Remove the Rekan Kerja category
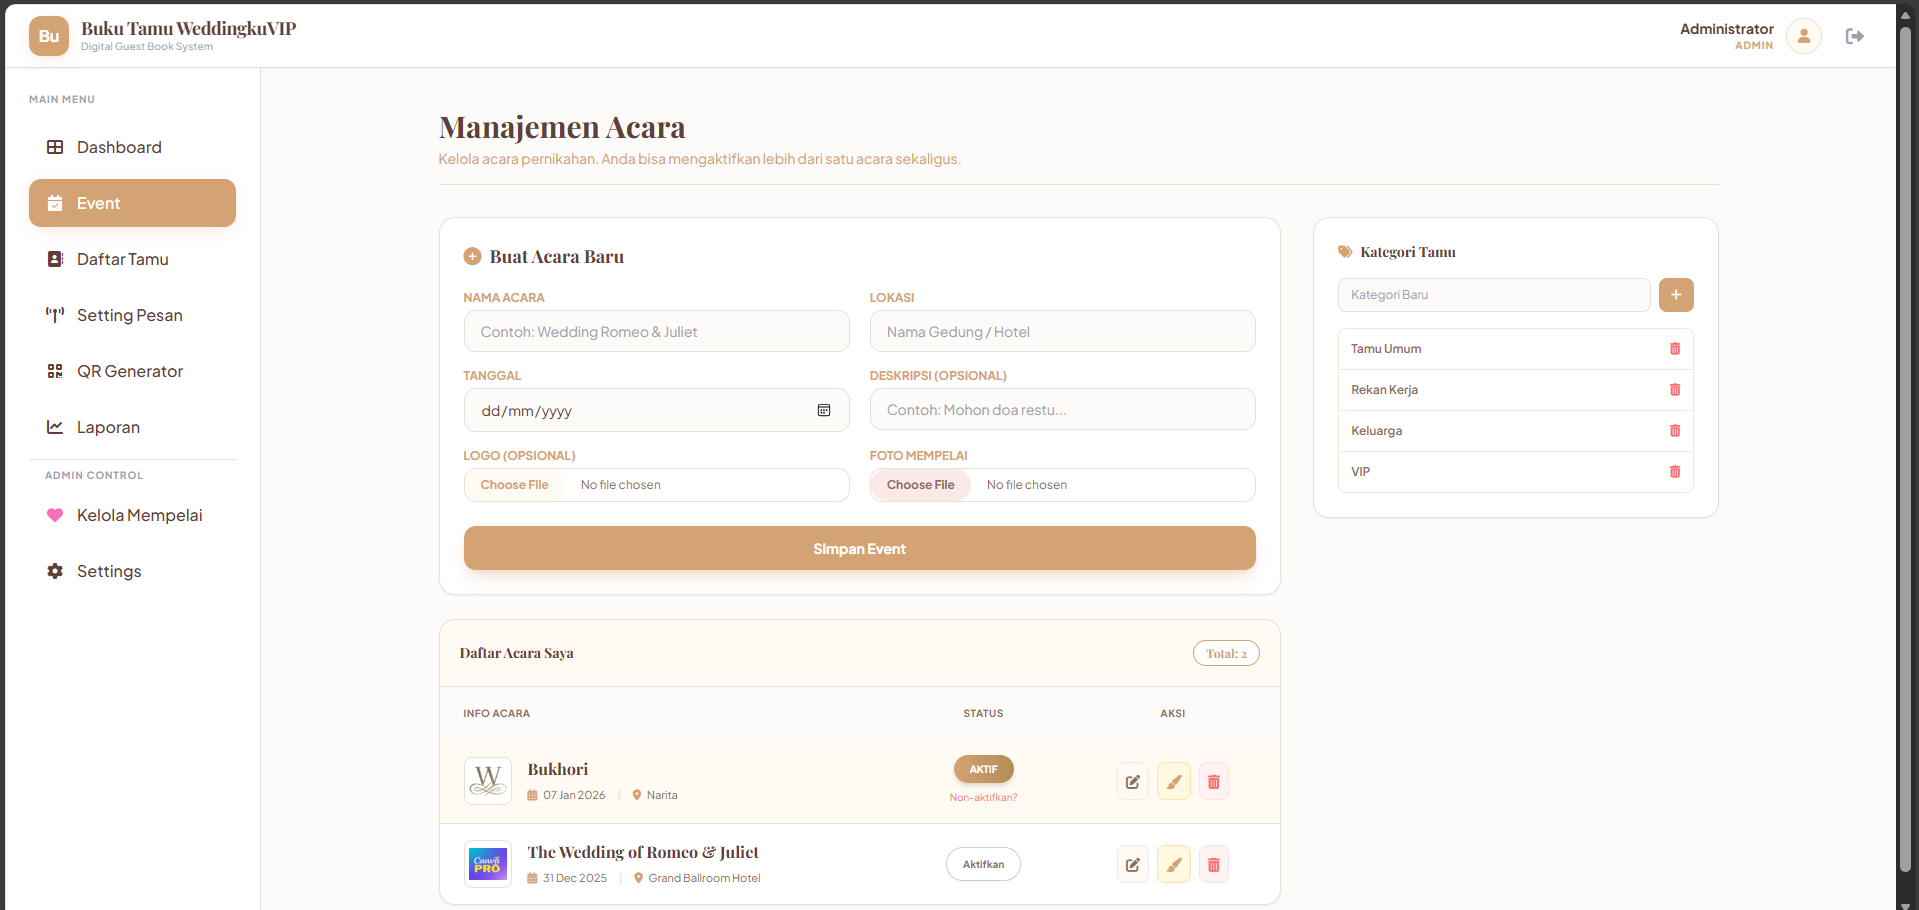Viewport: 1919px width, 910px height. coord(1674,390)
